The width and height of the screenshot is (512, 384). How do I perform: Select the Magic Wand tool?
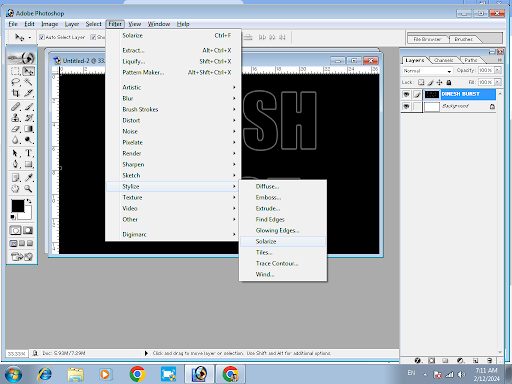pos(29,82)
